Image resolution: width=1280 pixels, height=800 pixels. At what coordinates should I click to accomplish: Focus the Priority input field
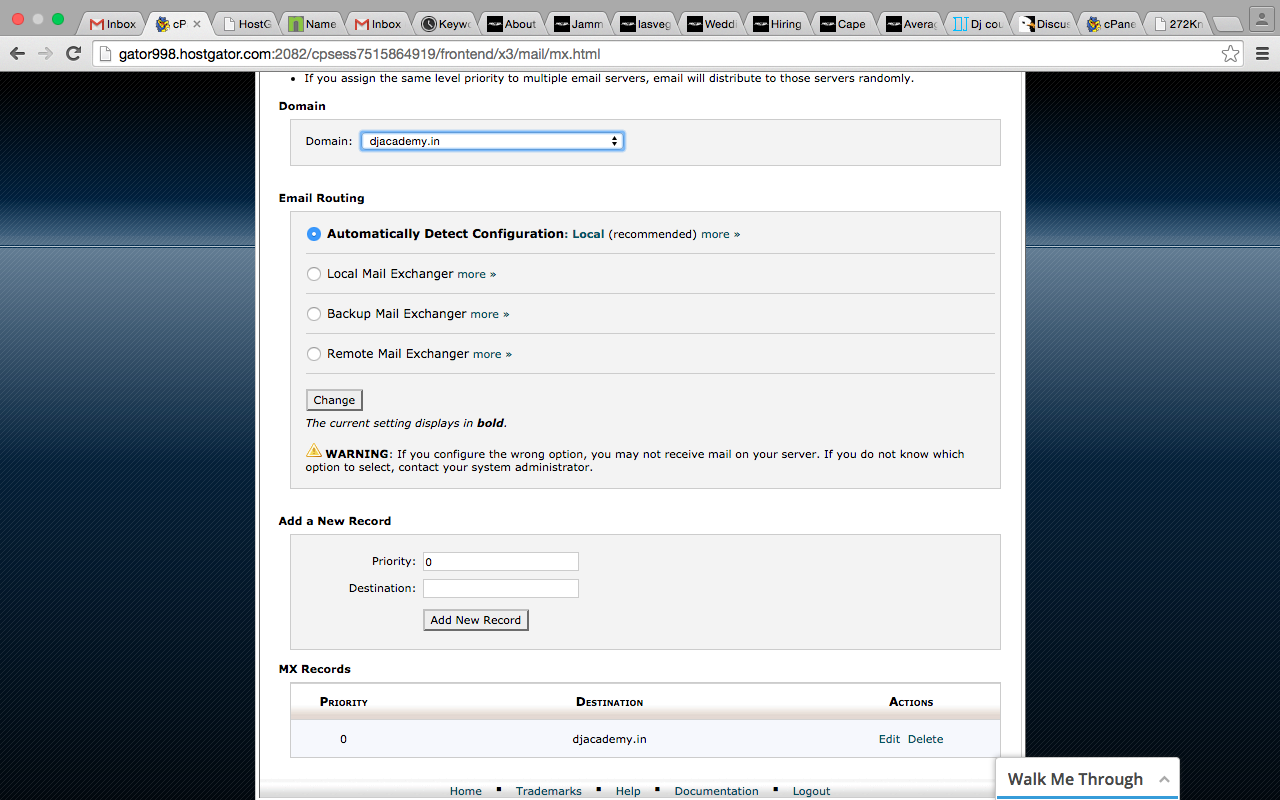[501, 562]
